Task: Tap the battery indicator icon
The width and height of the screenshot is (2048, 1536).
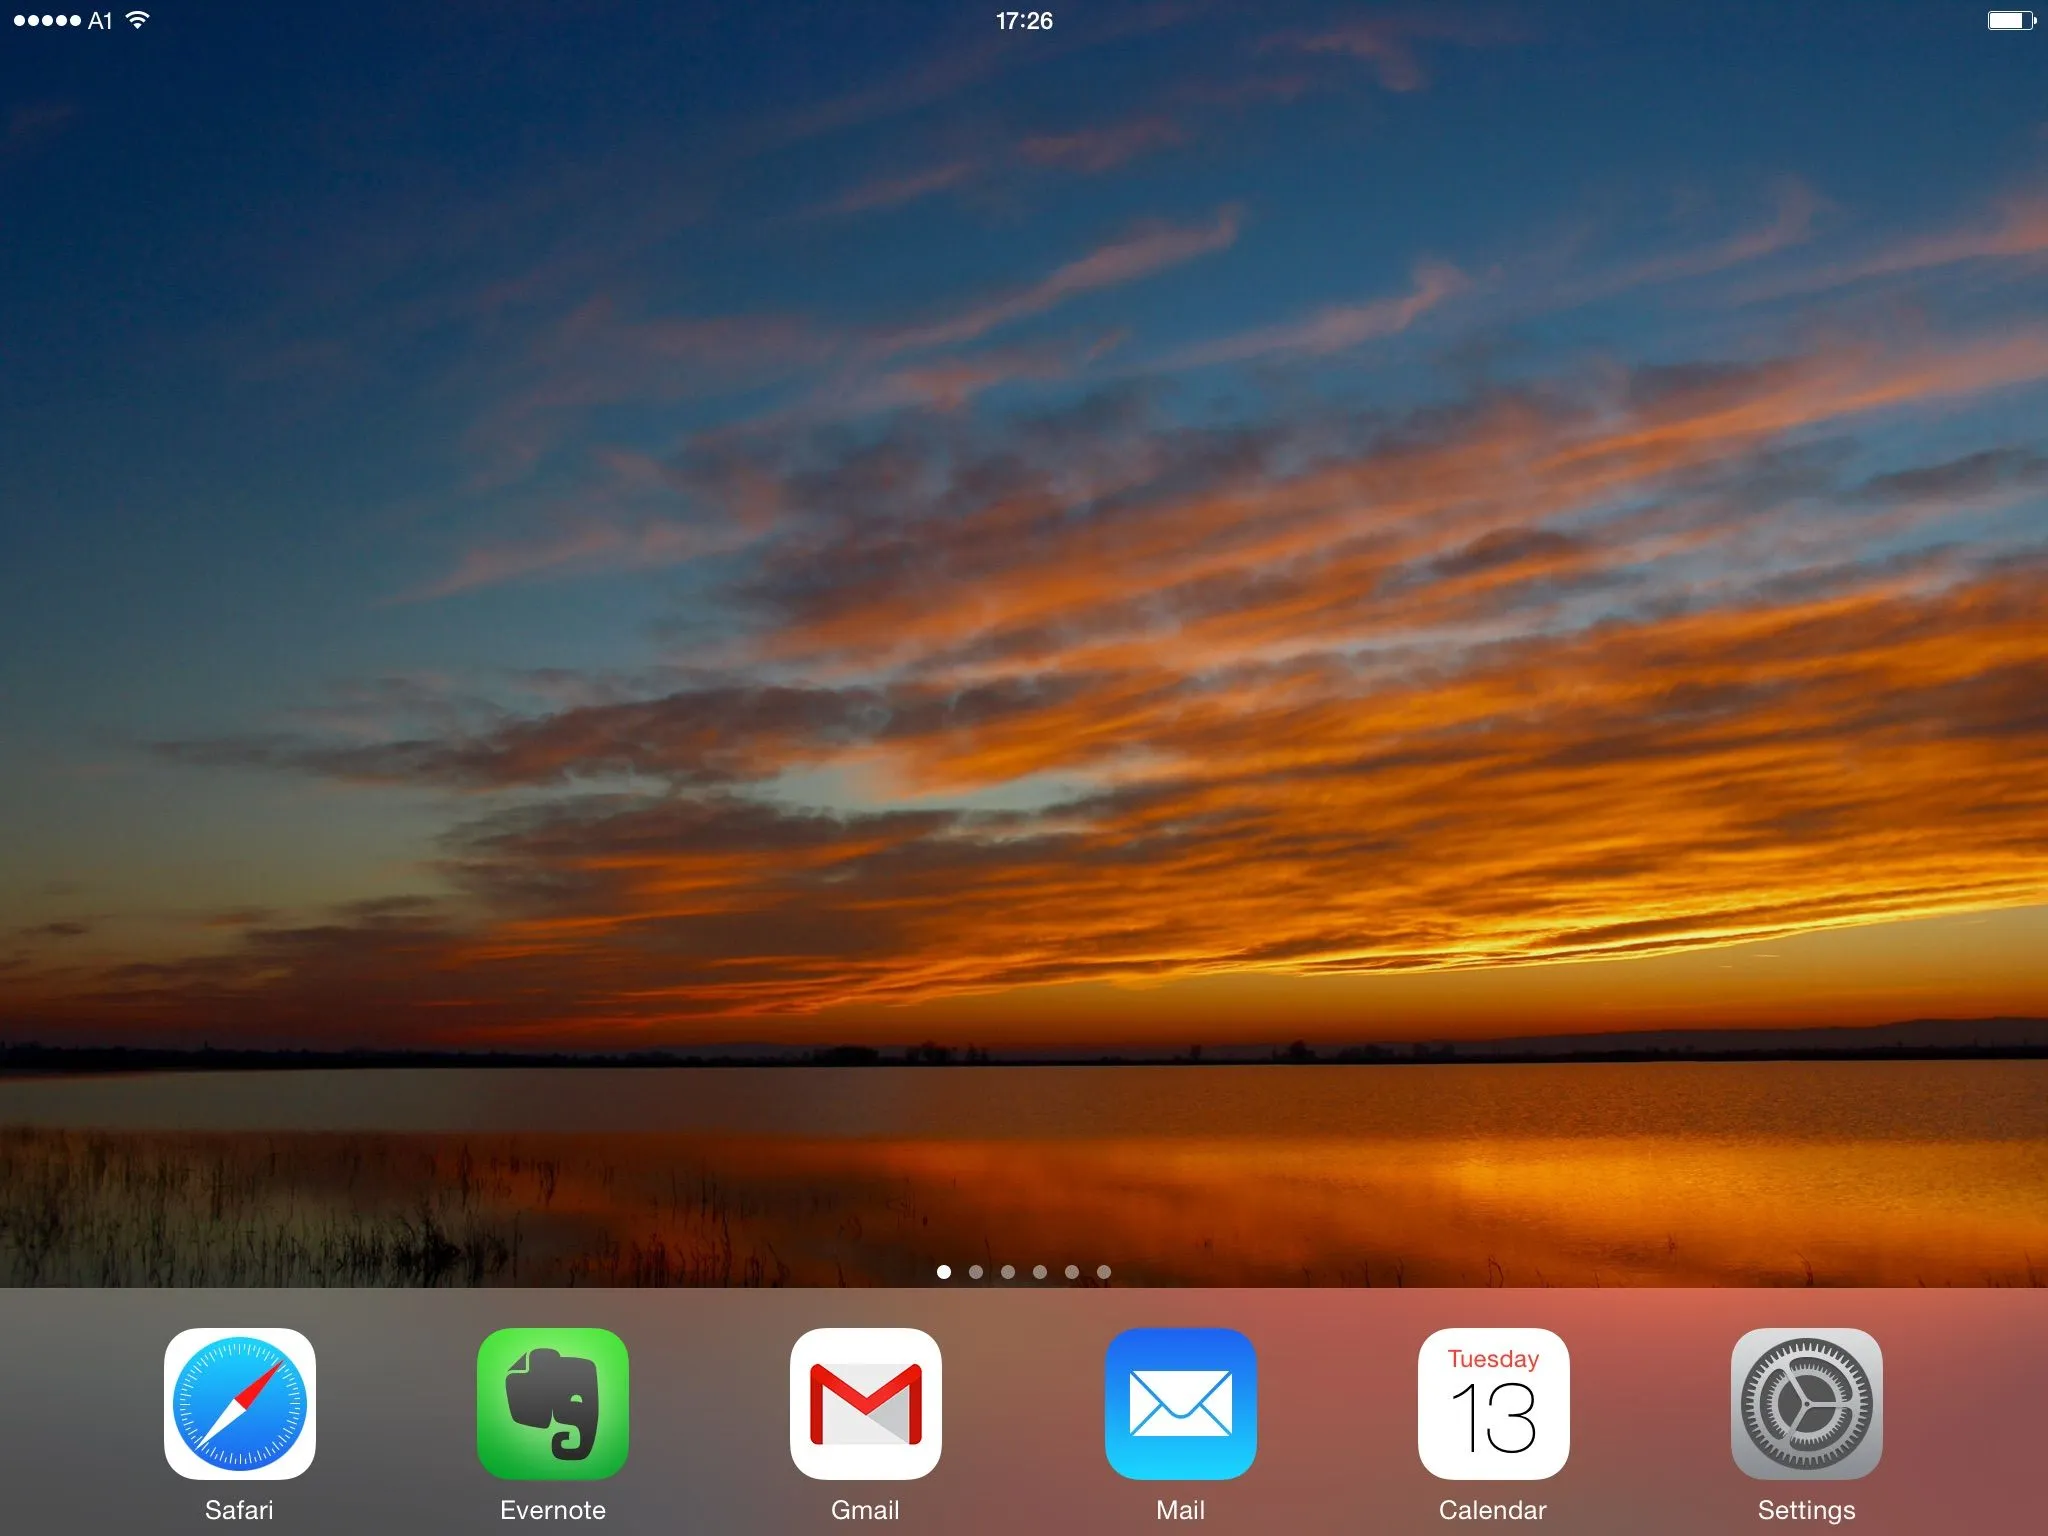Action: point(2010,20)
